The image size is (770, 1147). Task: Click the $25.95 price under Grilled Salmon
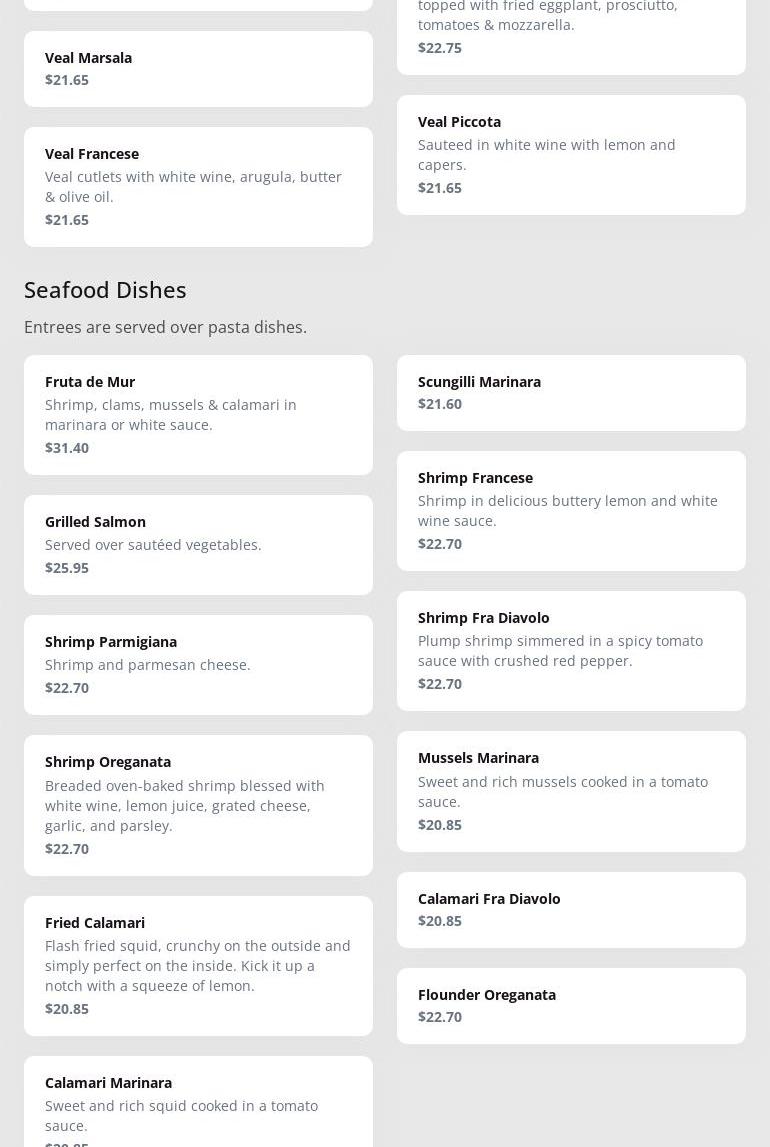pyautogui.click(x=67, y=567)
